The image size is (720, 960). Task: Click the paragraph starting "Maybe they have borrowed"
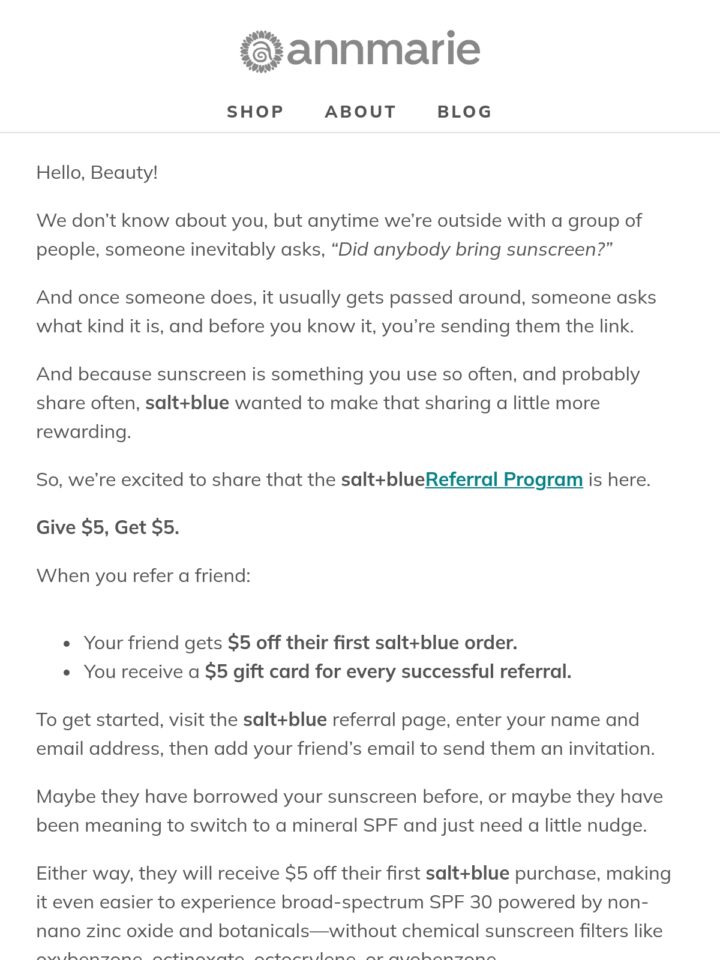coord(350,811)
